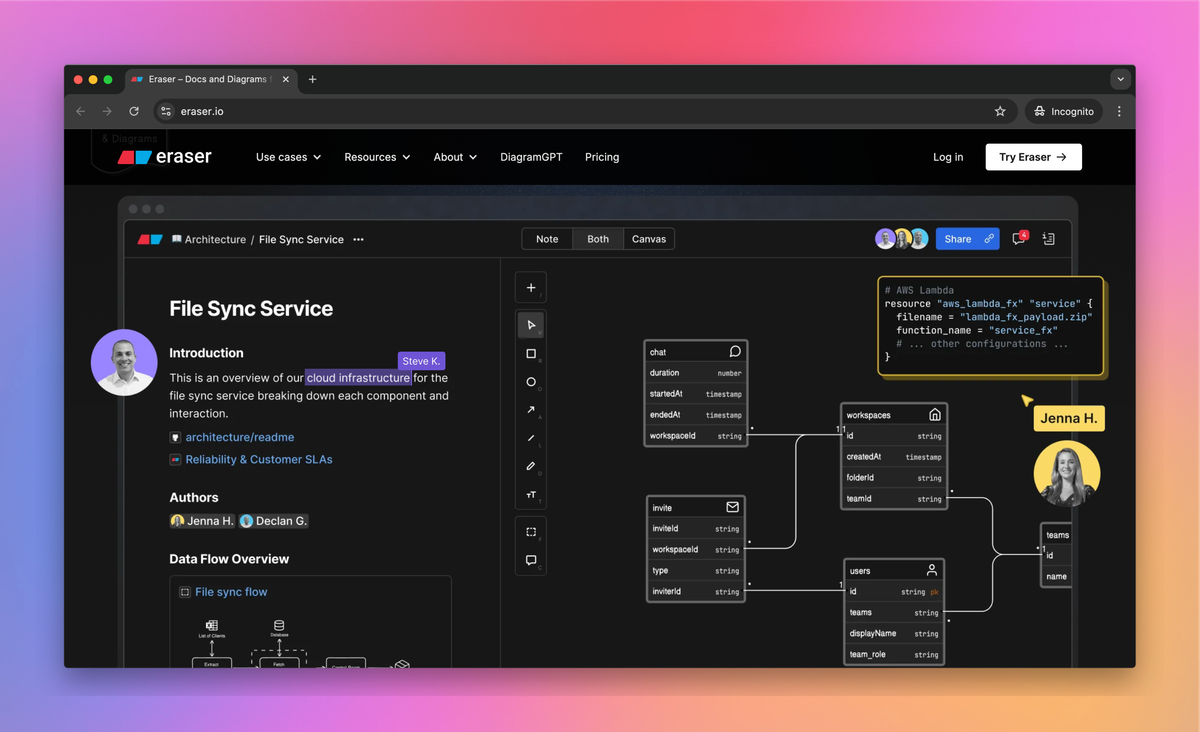Bookmark this page with the star icon

click(x=1000, y=111)
